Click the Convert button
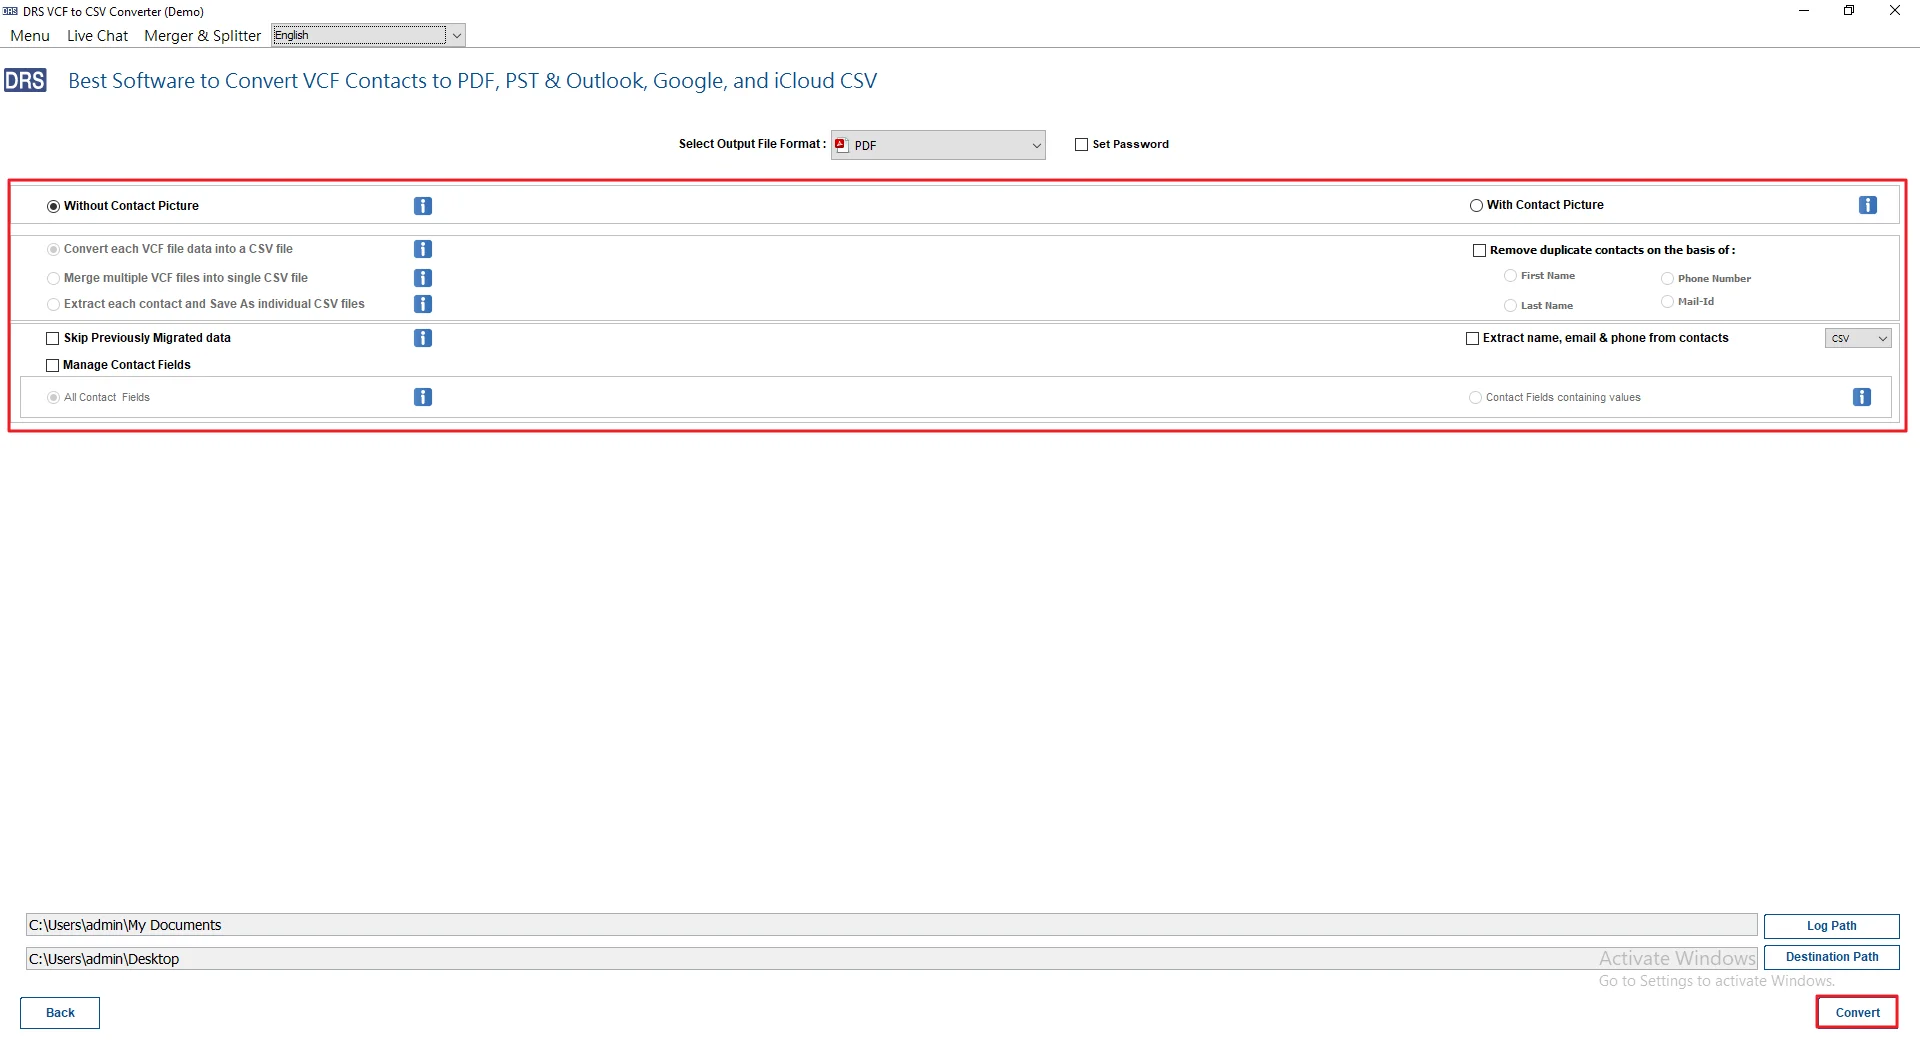Viewport: 1920px width, 1040px height. point(1857,1012)
